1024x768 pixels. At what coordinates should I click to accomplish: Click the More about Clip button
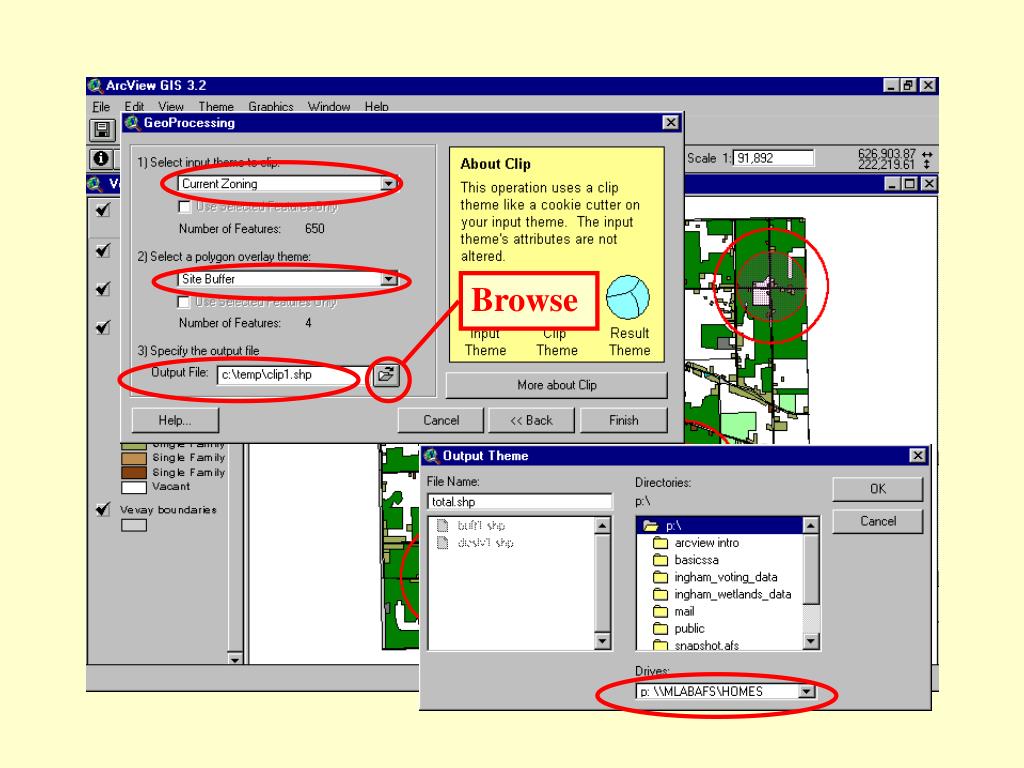pyautogui.click(x=556, y=385)
